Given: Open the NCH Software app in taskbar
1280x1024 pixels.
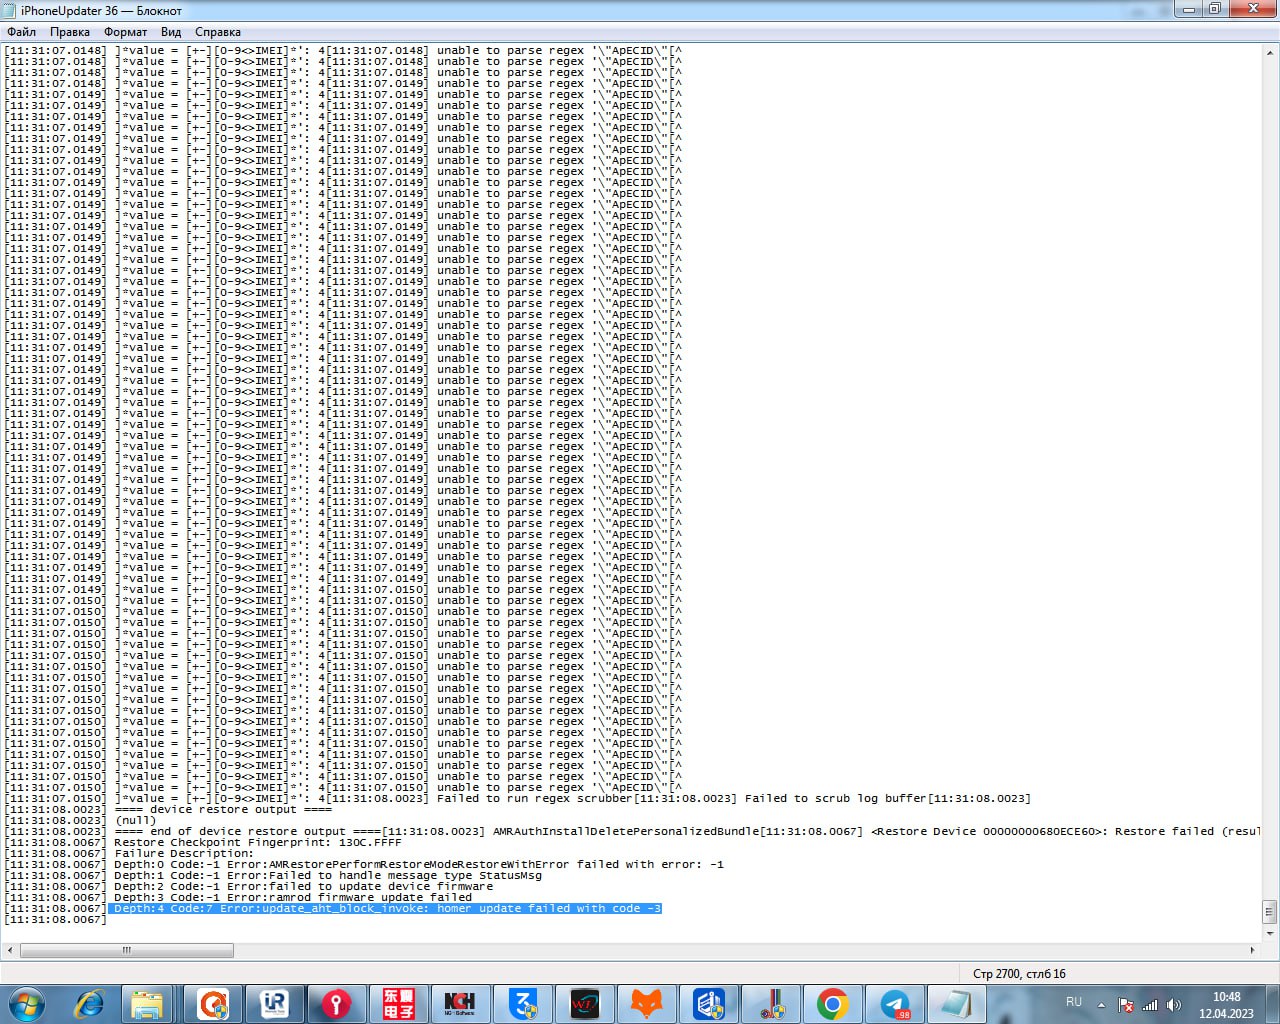Looking at the screenshot, I should point(460,1004).
